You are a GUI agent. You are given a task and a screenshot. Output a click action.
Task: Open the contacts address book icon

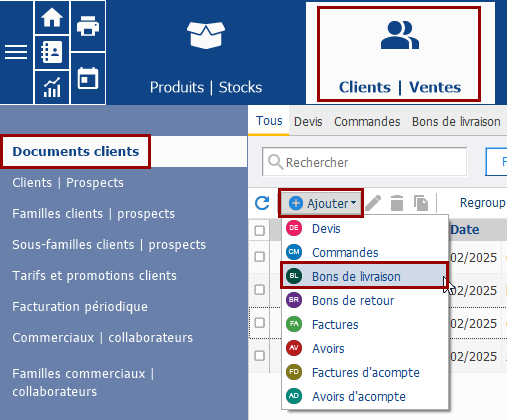pos(52,52)
